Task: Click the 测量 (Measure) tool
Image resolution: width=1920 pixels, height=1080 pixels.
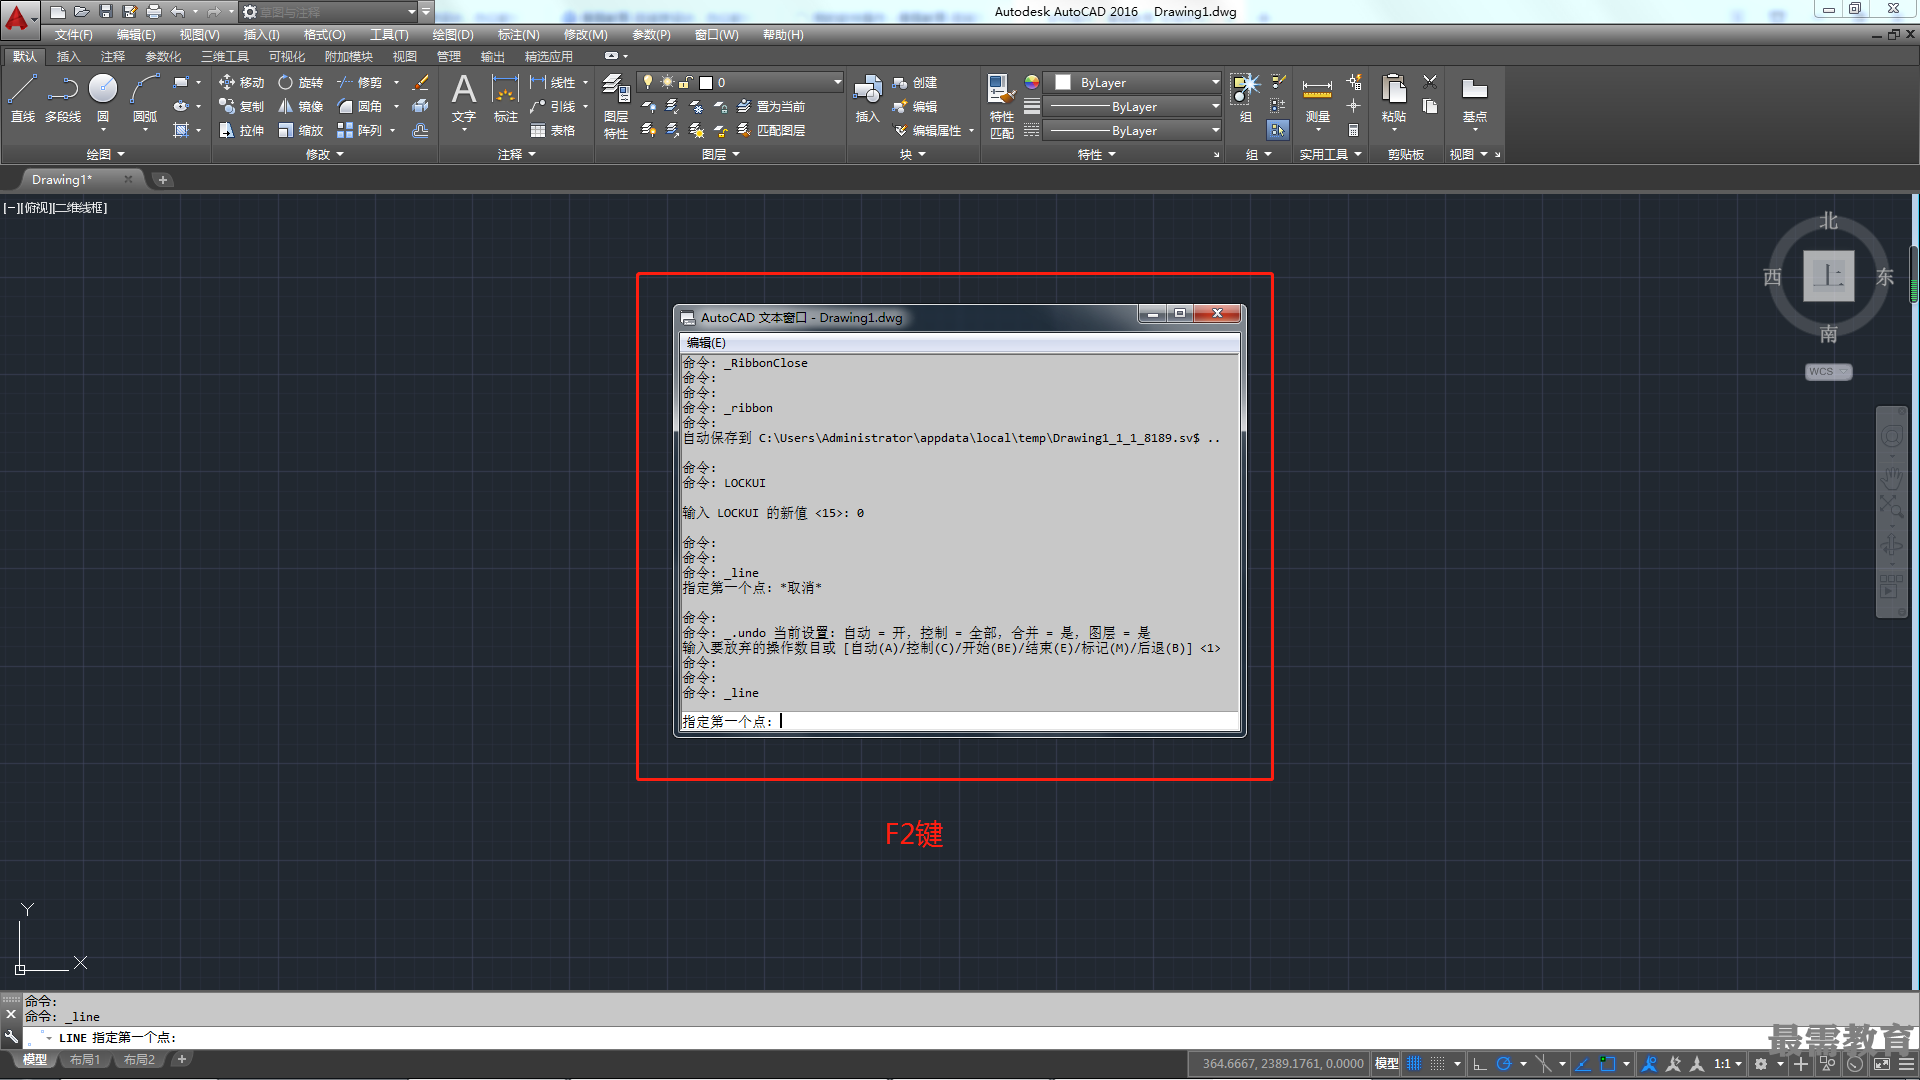Action: click(1318, 98)
